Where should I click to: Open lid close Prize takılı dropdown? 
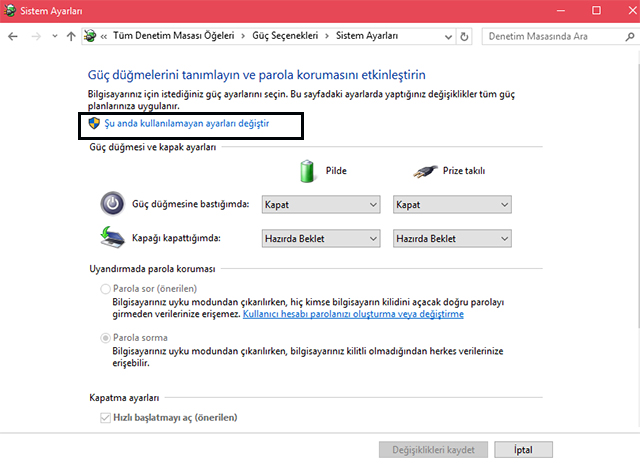coord(452,238)
